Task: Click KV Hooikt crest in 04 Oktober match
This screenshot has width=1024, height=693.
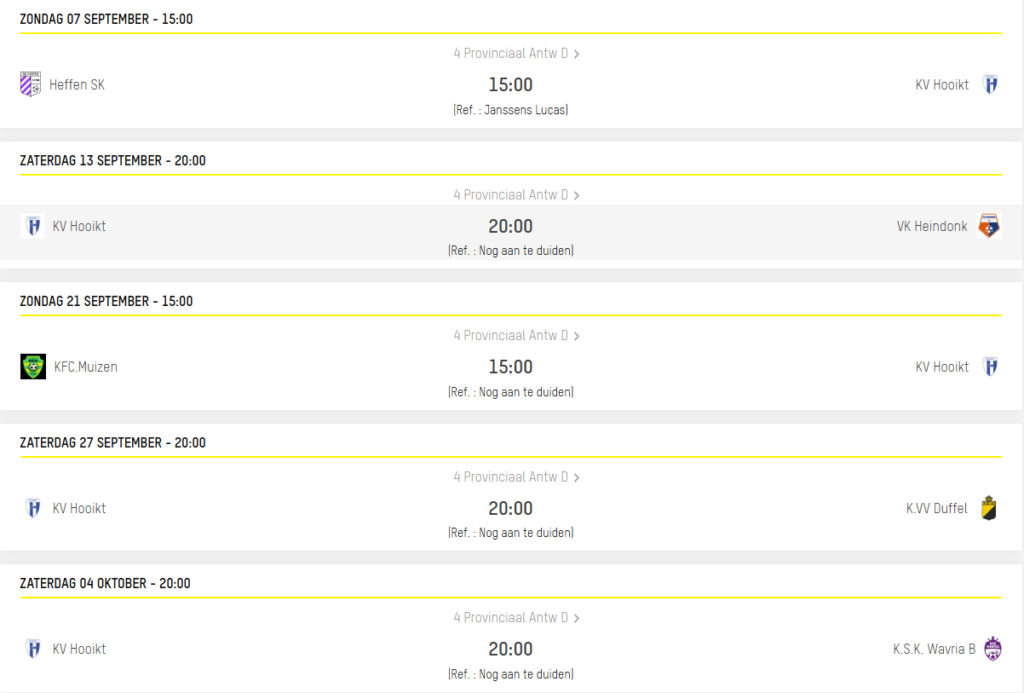Action: 33,649
